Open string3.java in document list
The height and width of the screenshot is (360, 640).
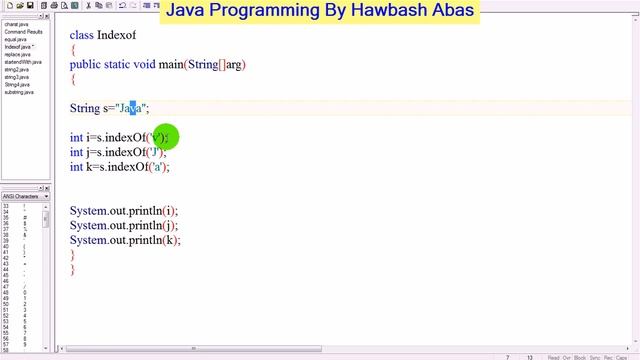pyautogui.click(x=17, y=77)
